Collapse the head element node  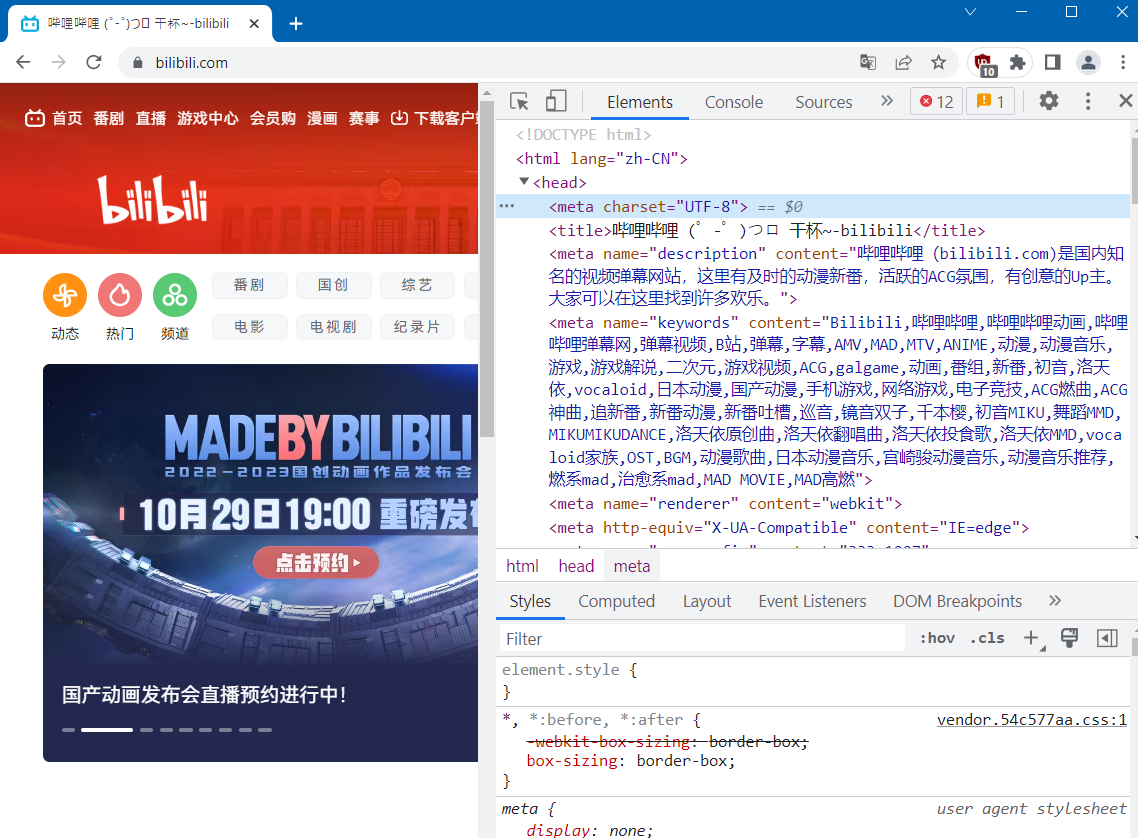click(x=524, y=181)
